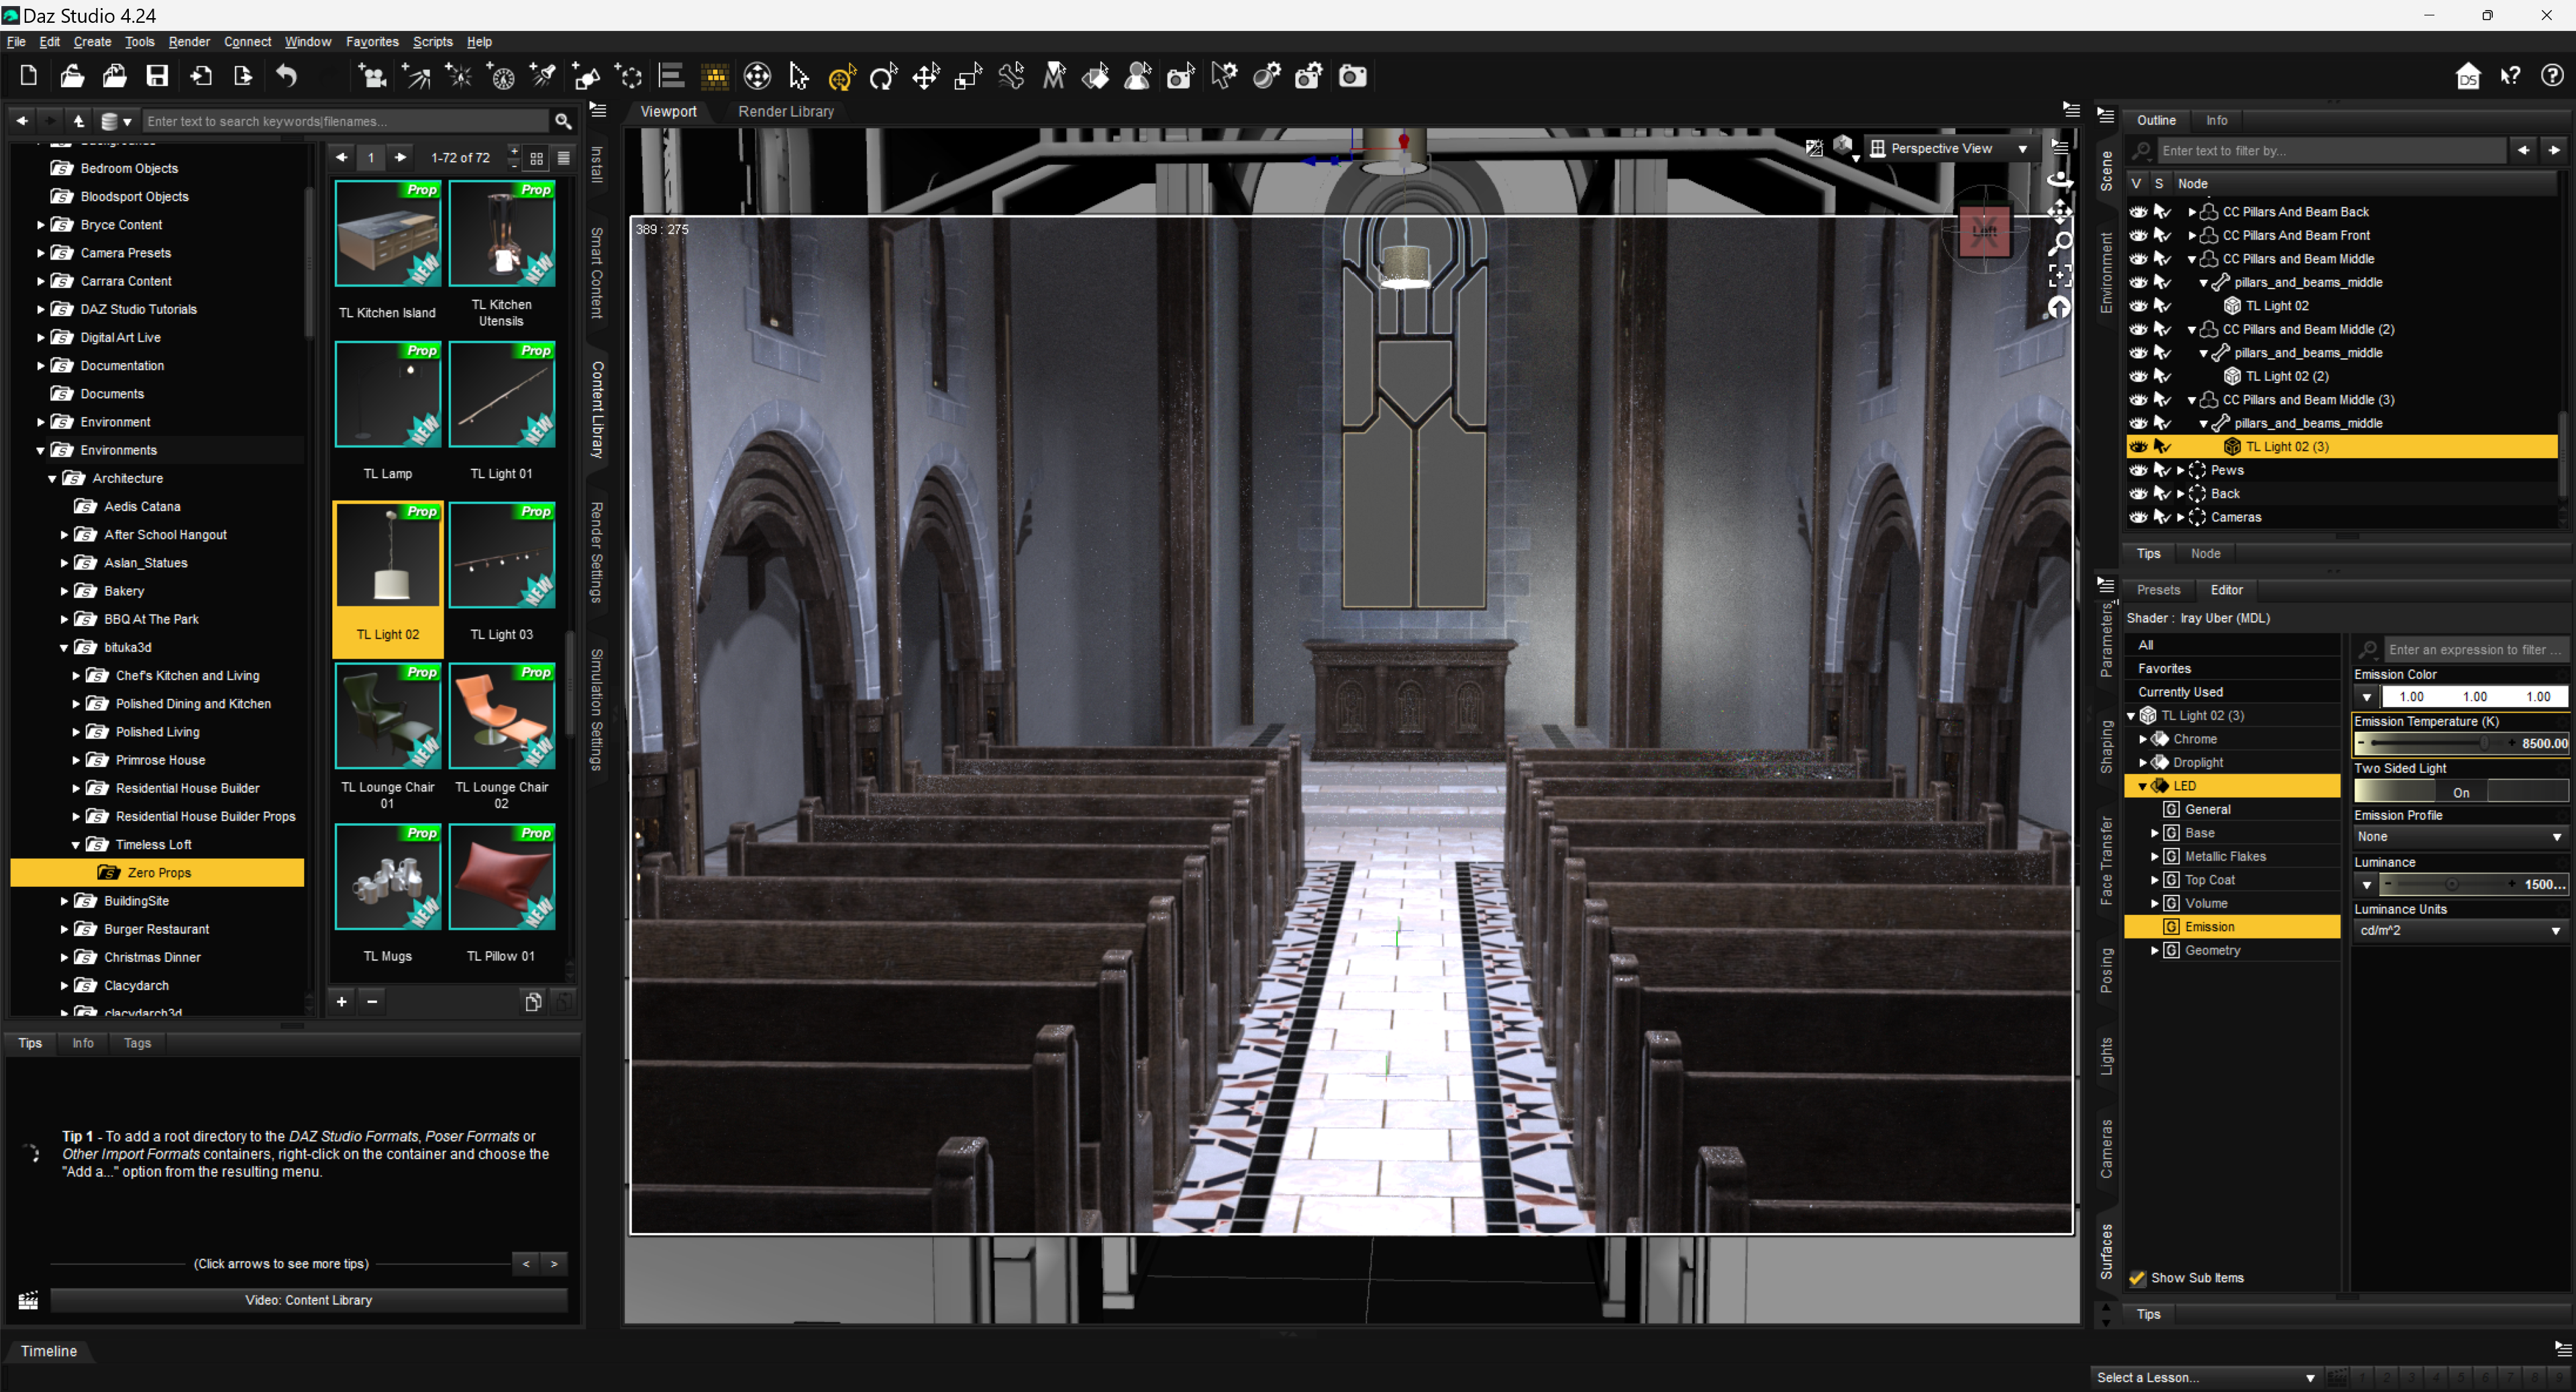
Task: Click the New file toolbar icon
Action: pyautogui.click(x=29, y=76)
